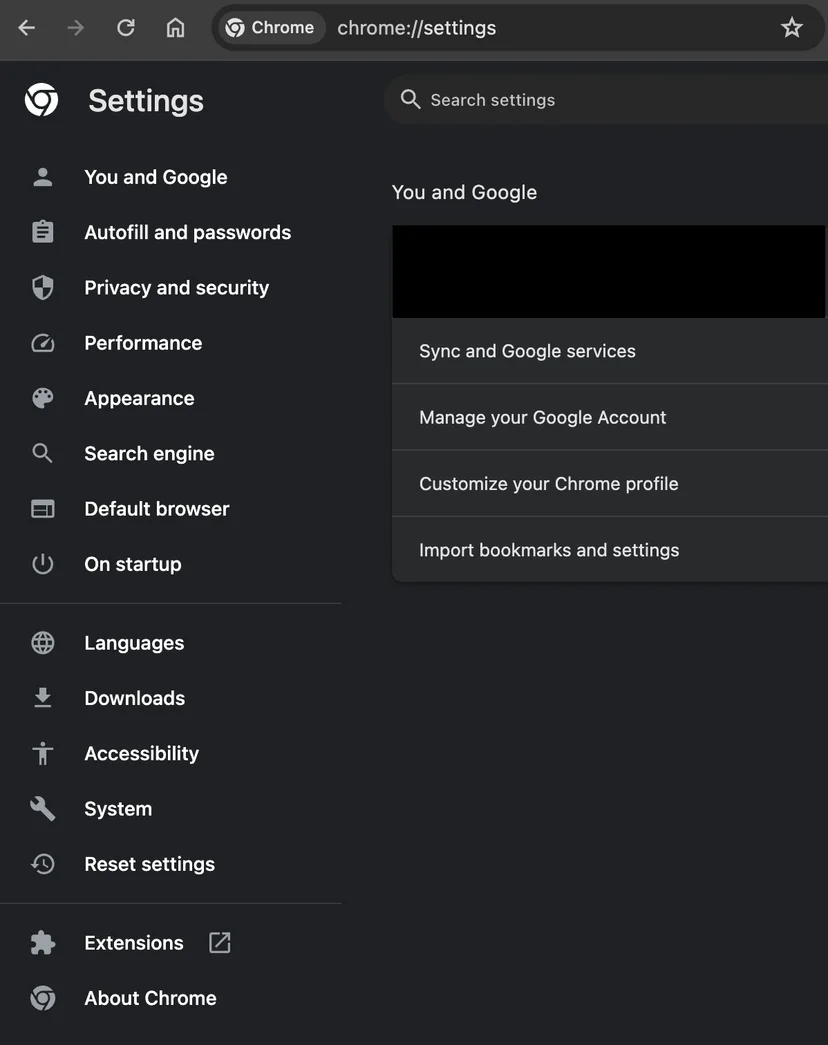Click the download arrow icon for Downloads
828x1045 pixels.
click(43, 698)
